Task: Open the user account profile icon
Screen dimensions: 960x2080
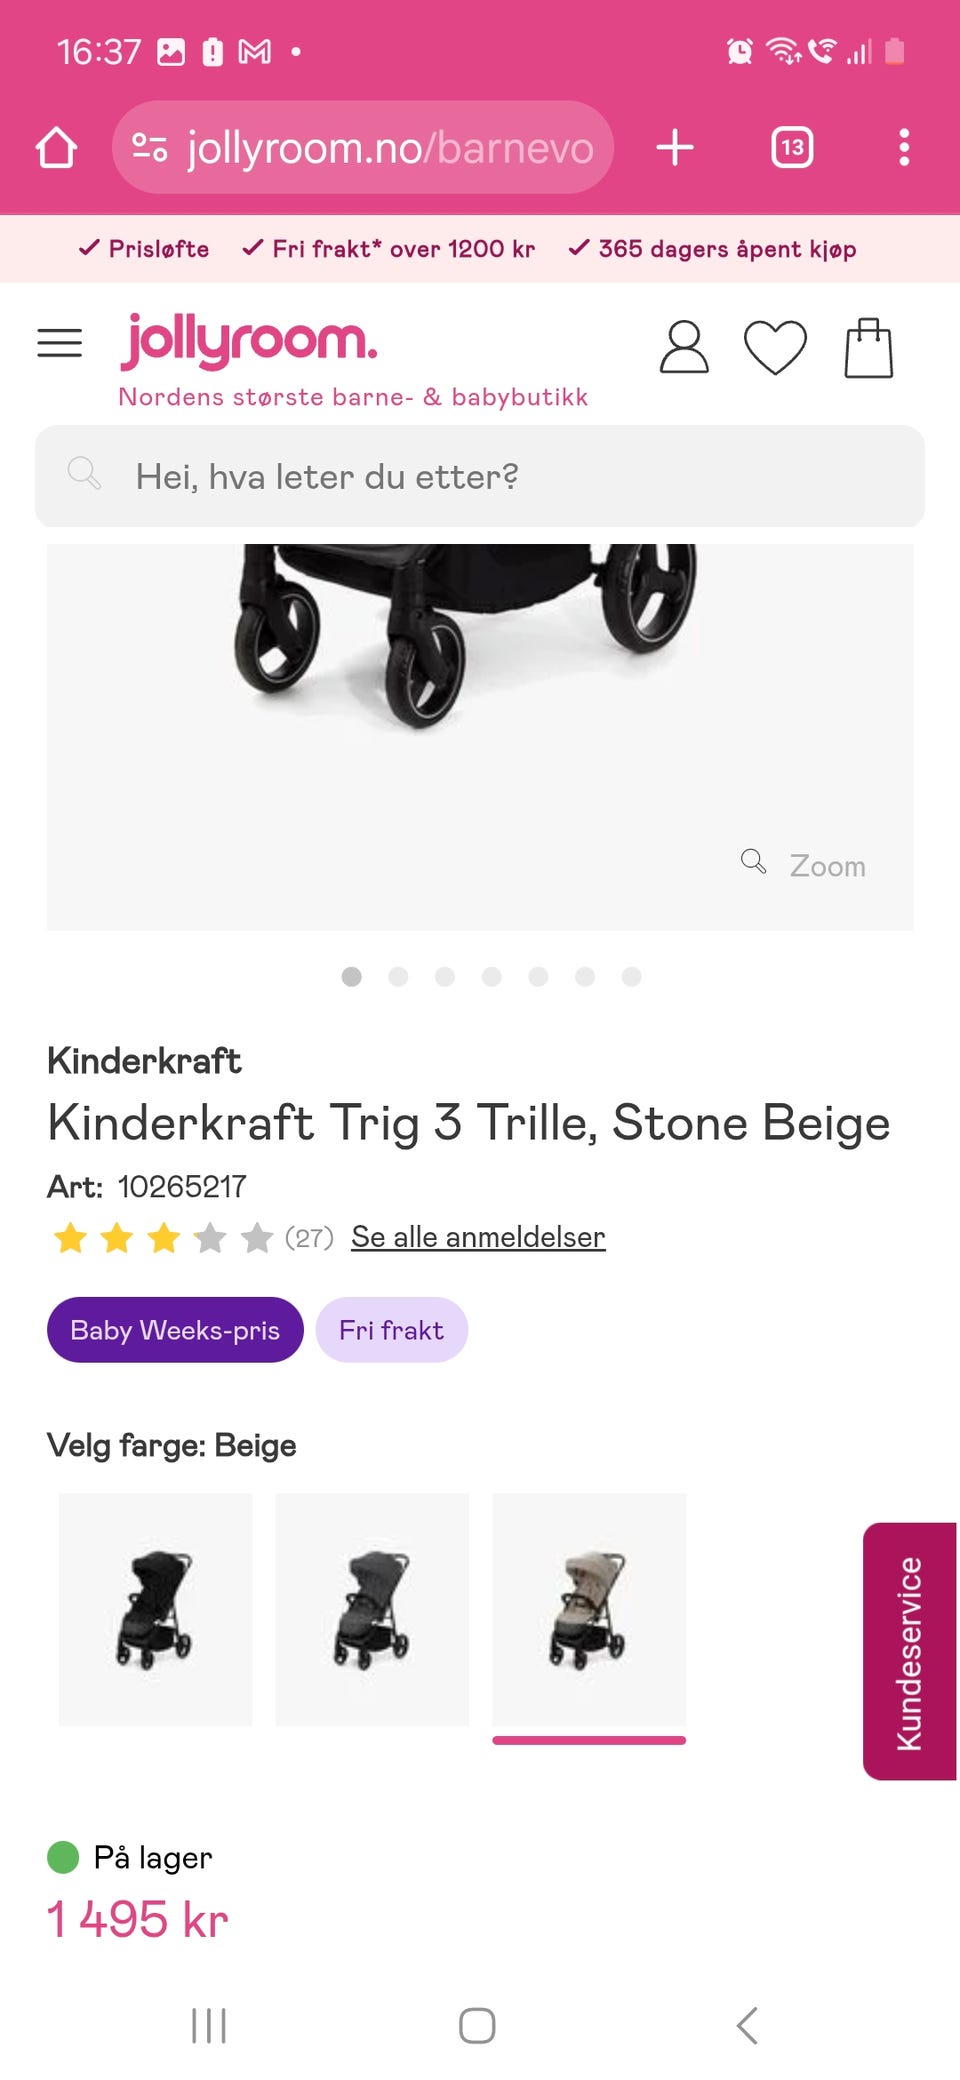Action: tap(684, 347)
